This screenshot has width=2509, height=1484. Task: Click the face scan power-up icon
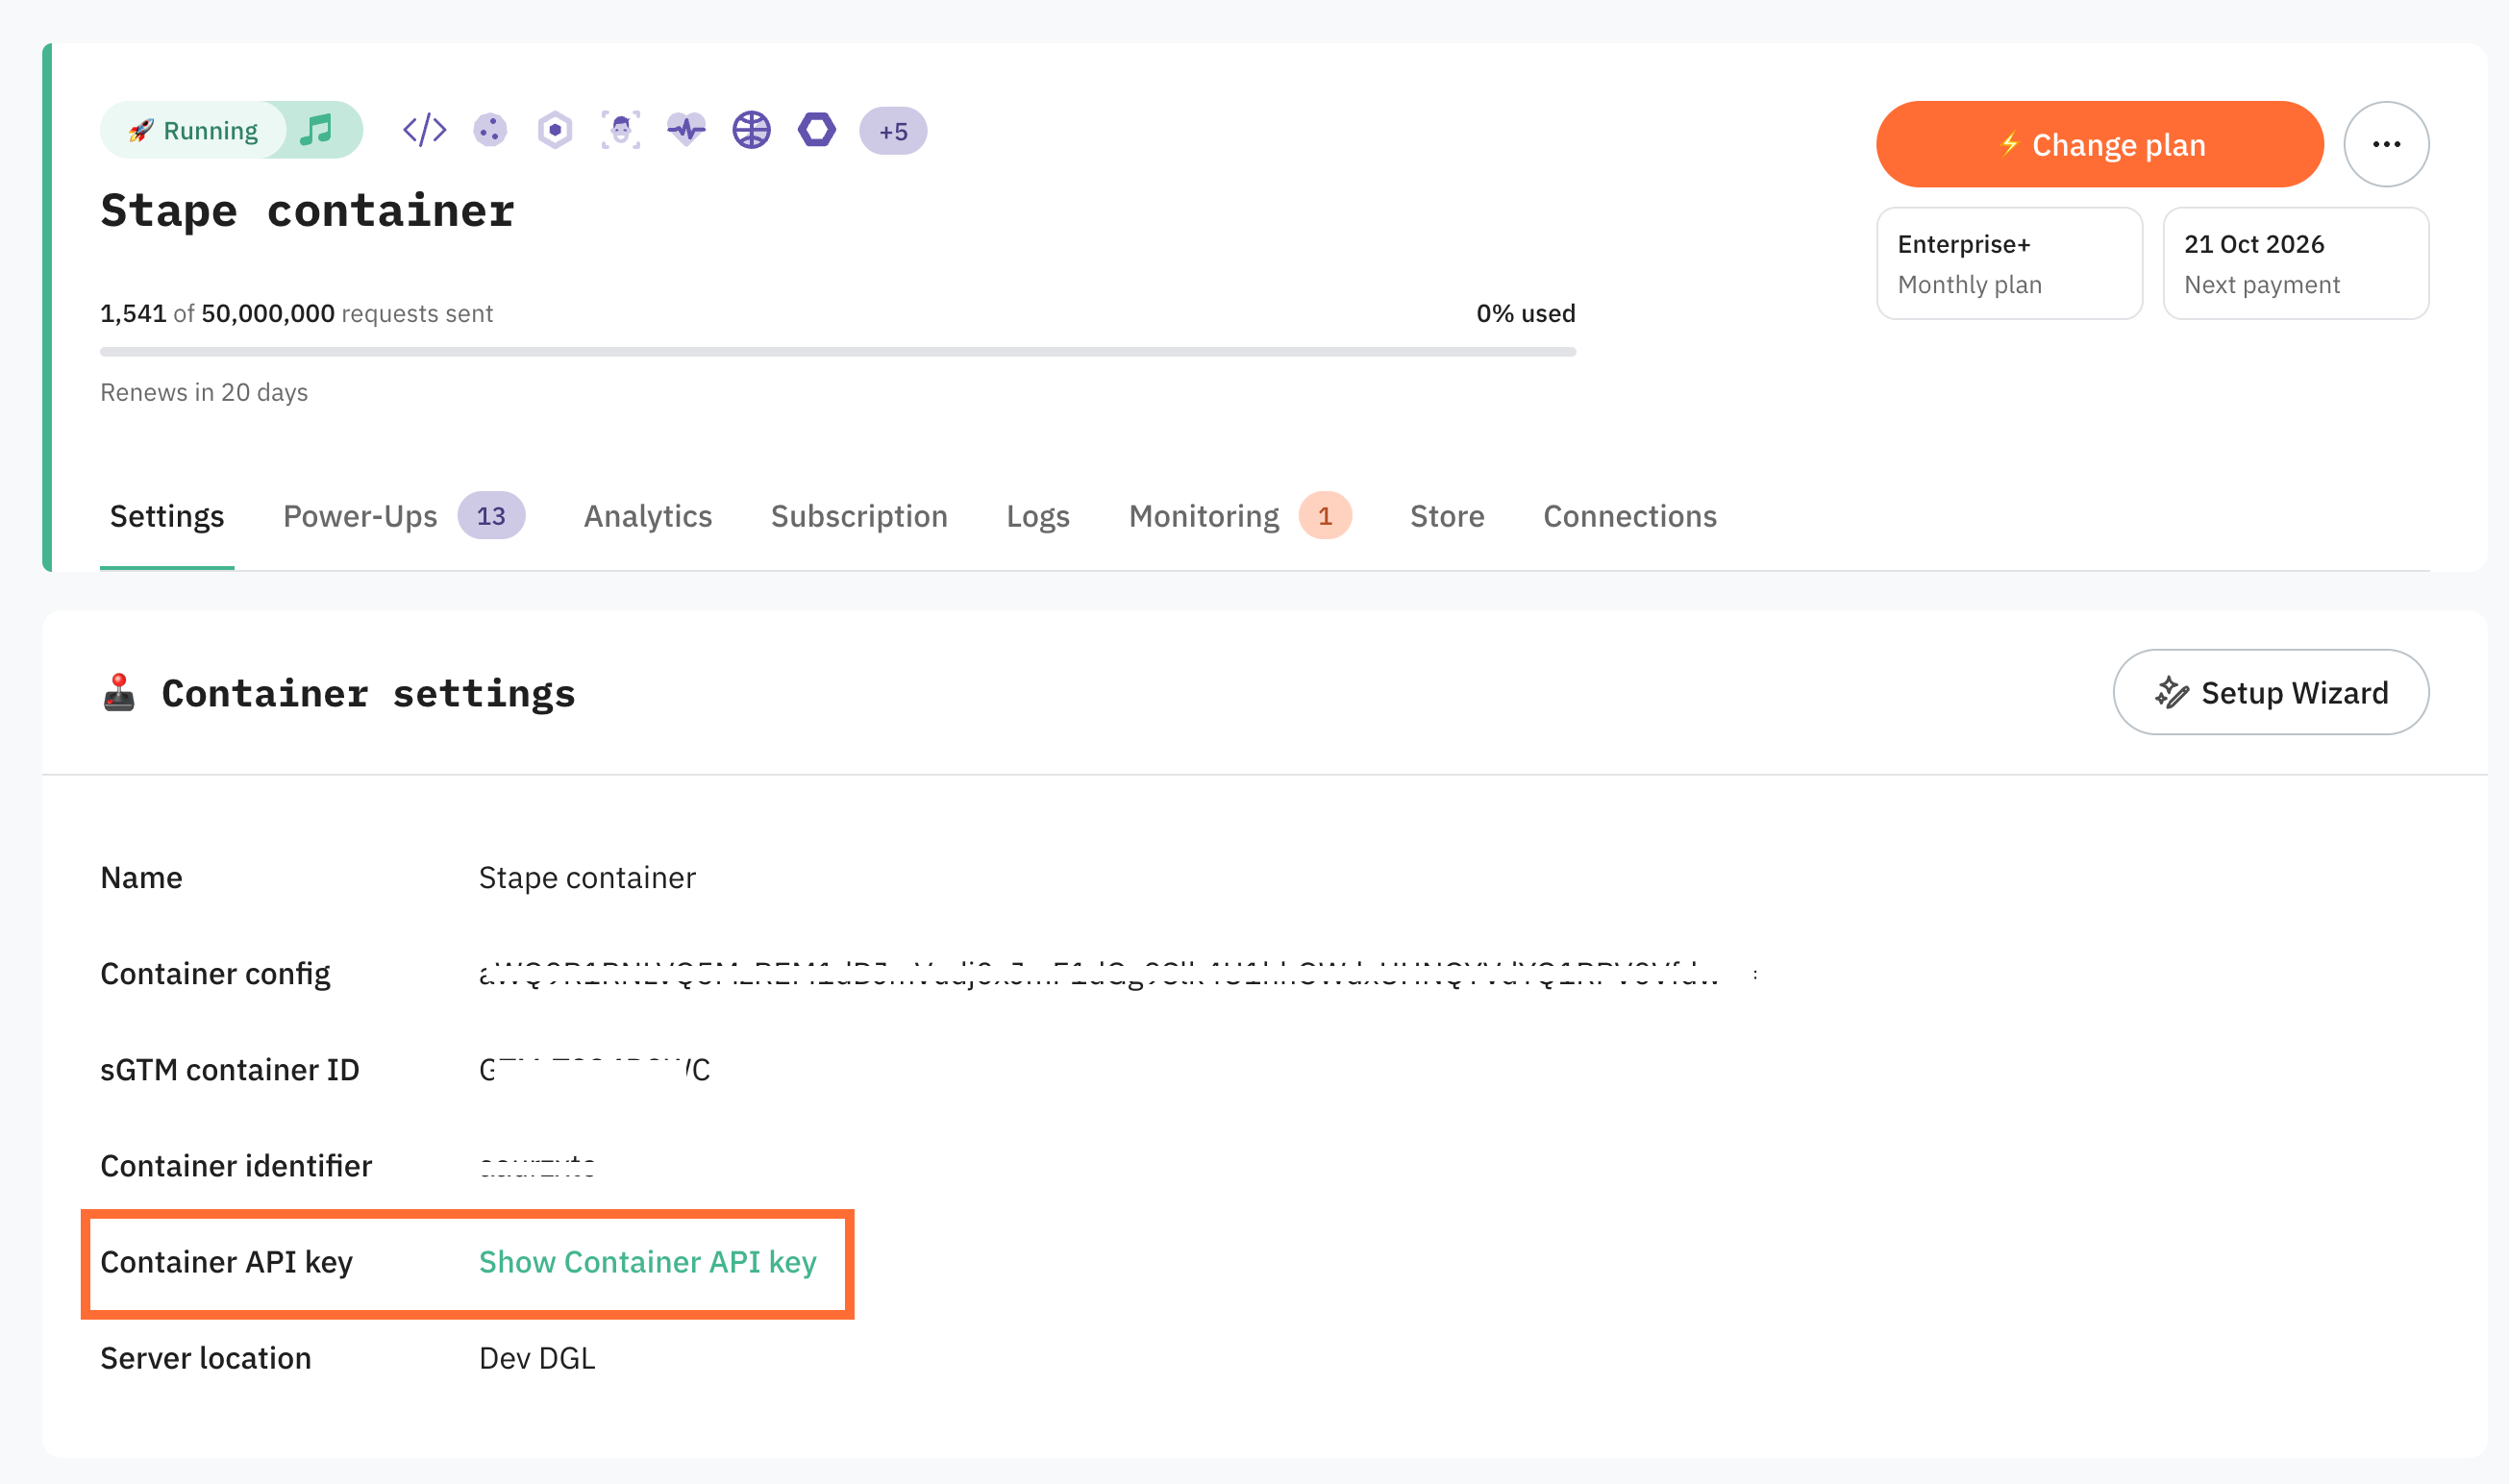pyautogui.click(x=621, y=130)
